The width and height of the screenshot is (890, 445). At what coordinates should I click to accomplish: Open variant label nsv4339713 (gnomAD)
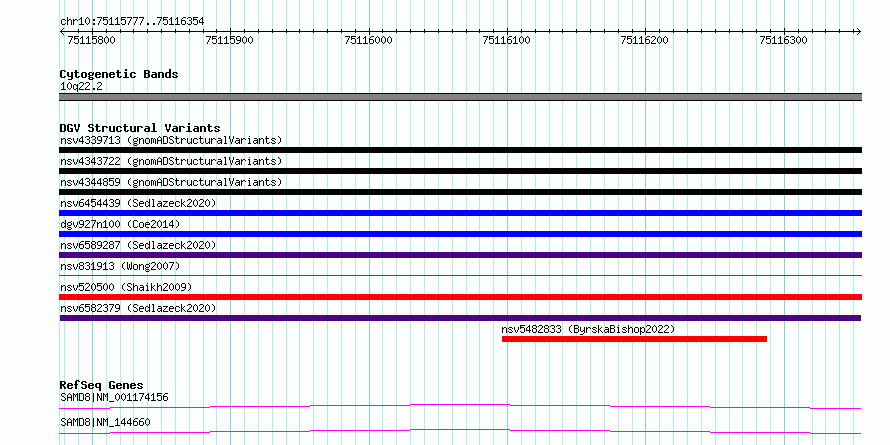171,140
